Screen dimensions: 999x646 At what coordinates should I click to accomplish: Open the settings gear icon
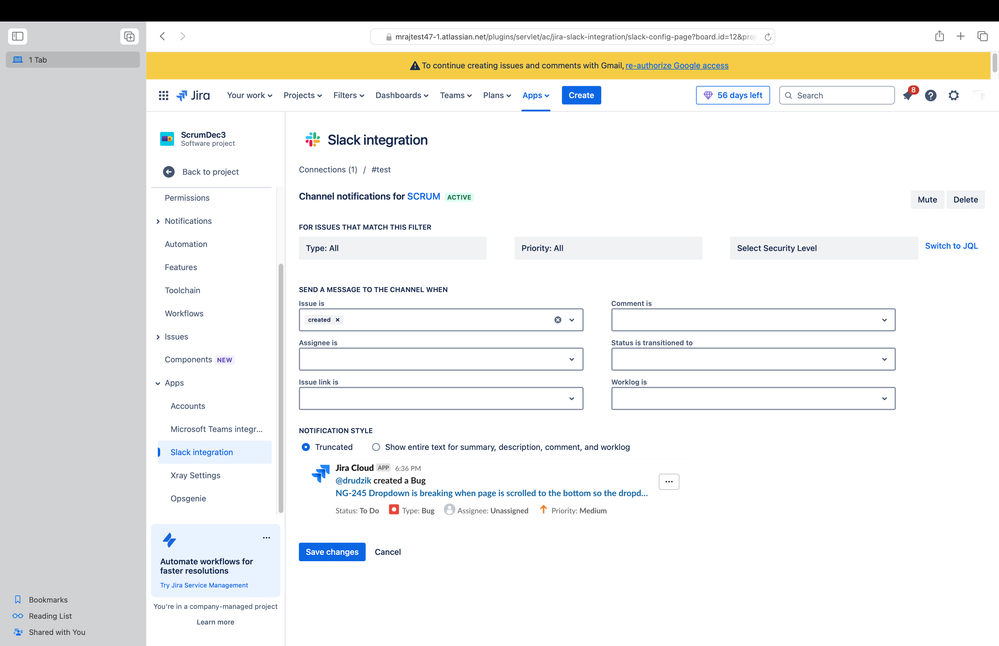tap(954, 96)
